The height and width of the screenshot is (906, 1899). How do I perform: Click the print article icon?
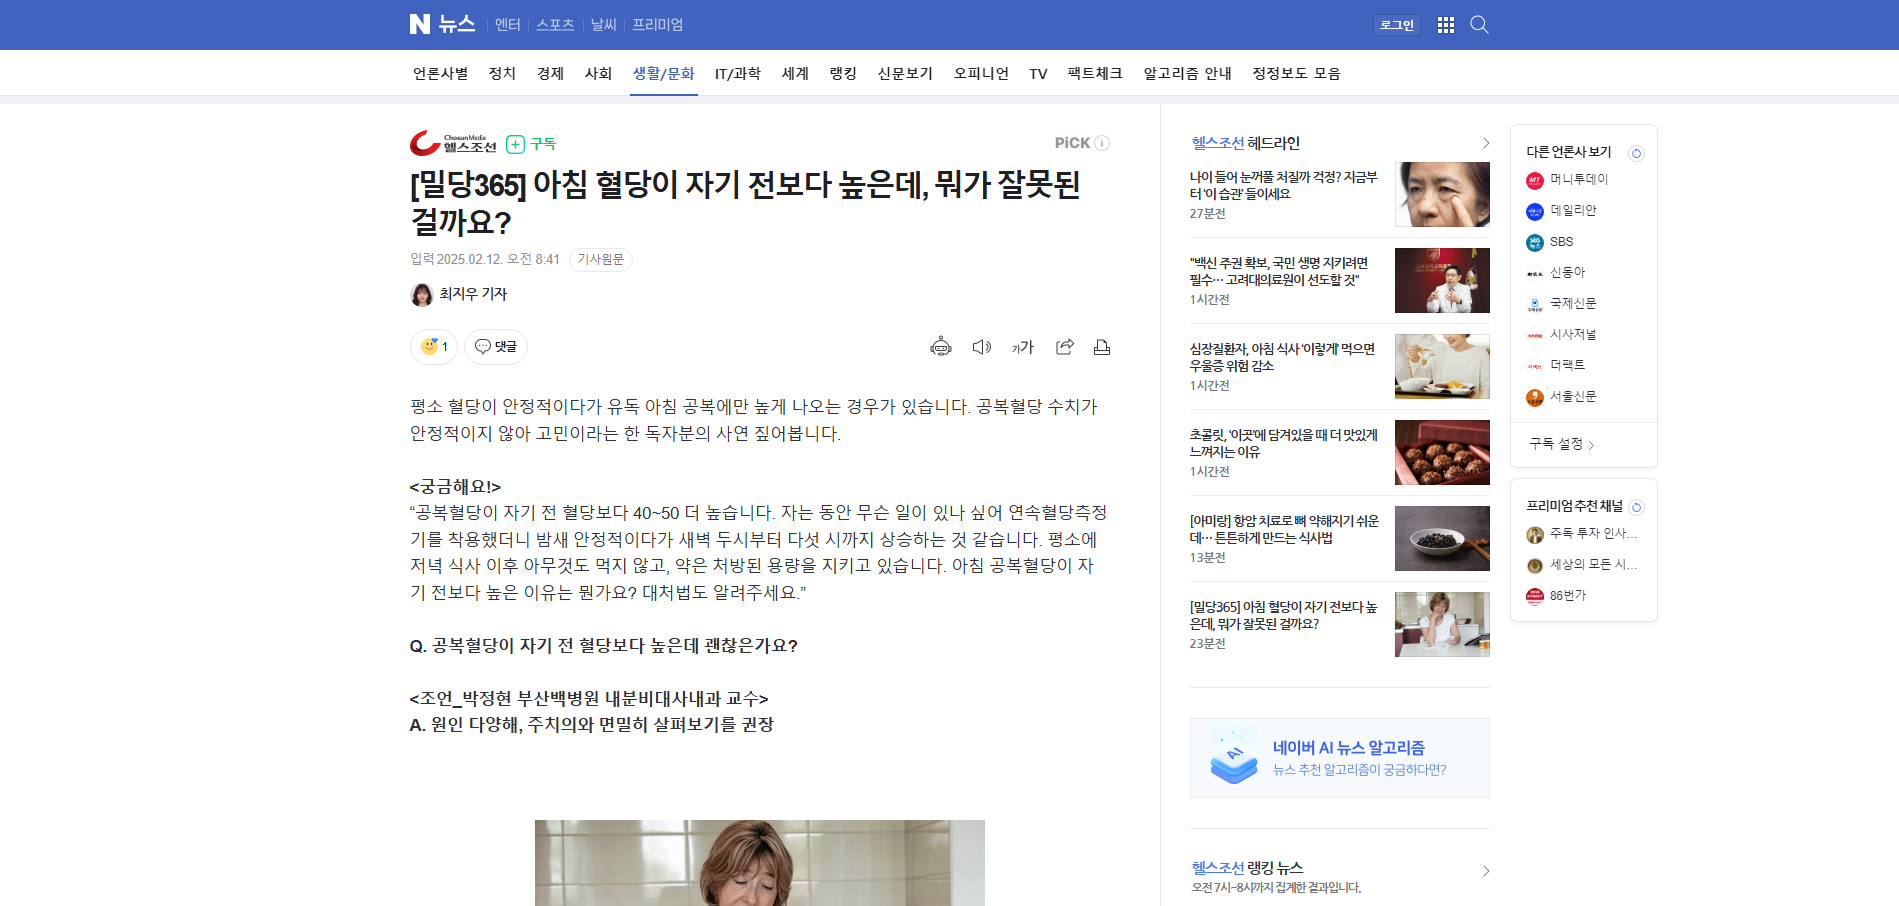point(1101,347)
